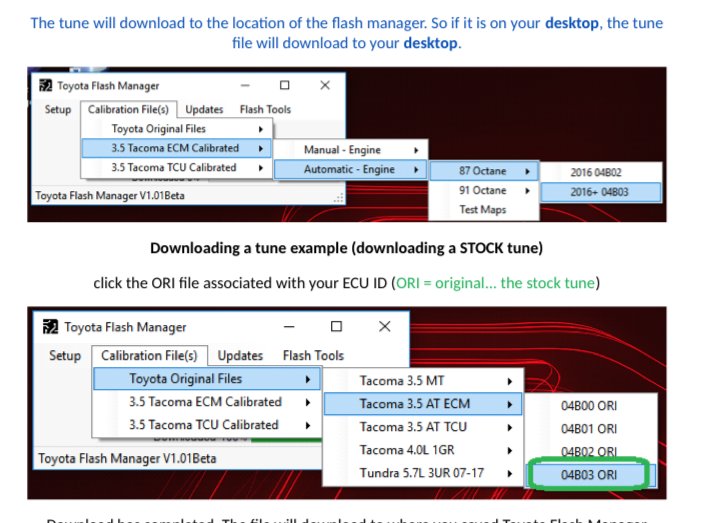Open Calibration File(s) menu in lower window
This screenshot has width=711, height=523.
pos(149,355)
